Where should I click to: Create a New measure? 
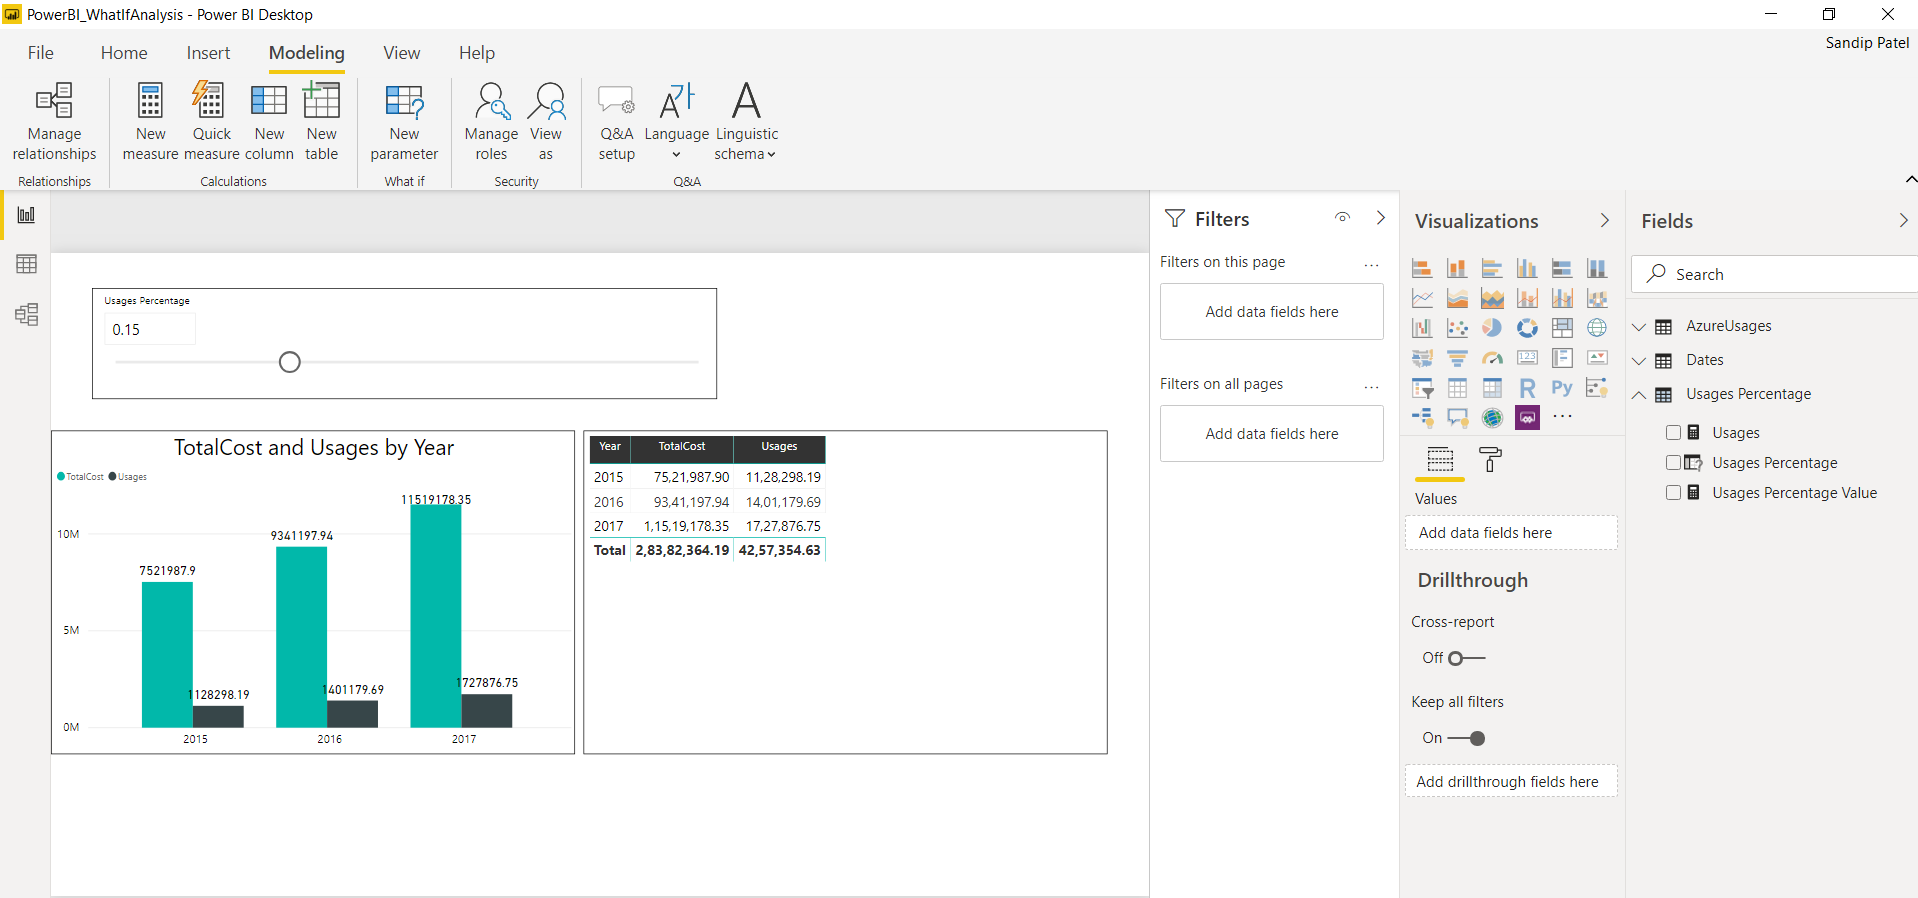click(150, 121)
